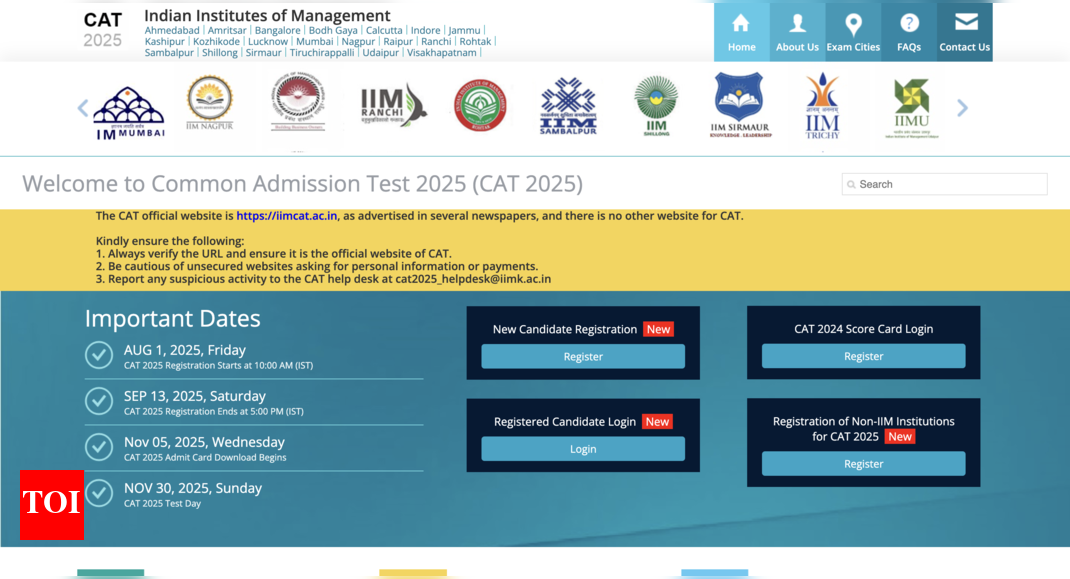Screen dimensions: 1070x579
Task: Click the check icon for SEP 13, 2025
Action: click(x=99, y=401)
